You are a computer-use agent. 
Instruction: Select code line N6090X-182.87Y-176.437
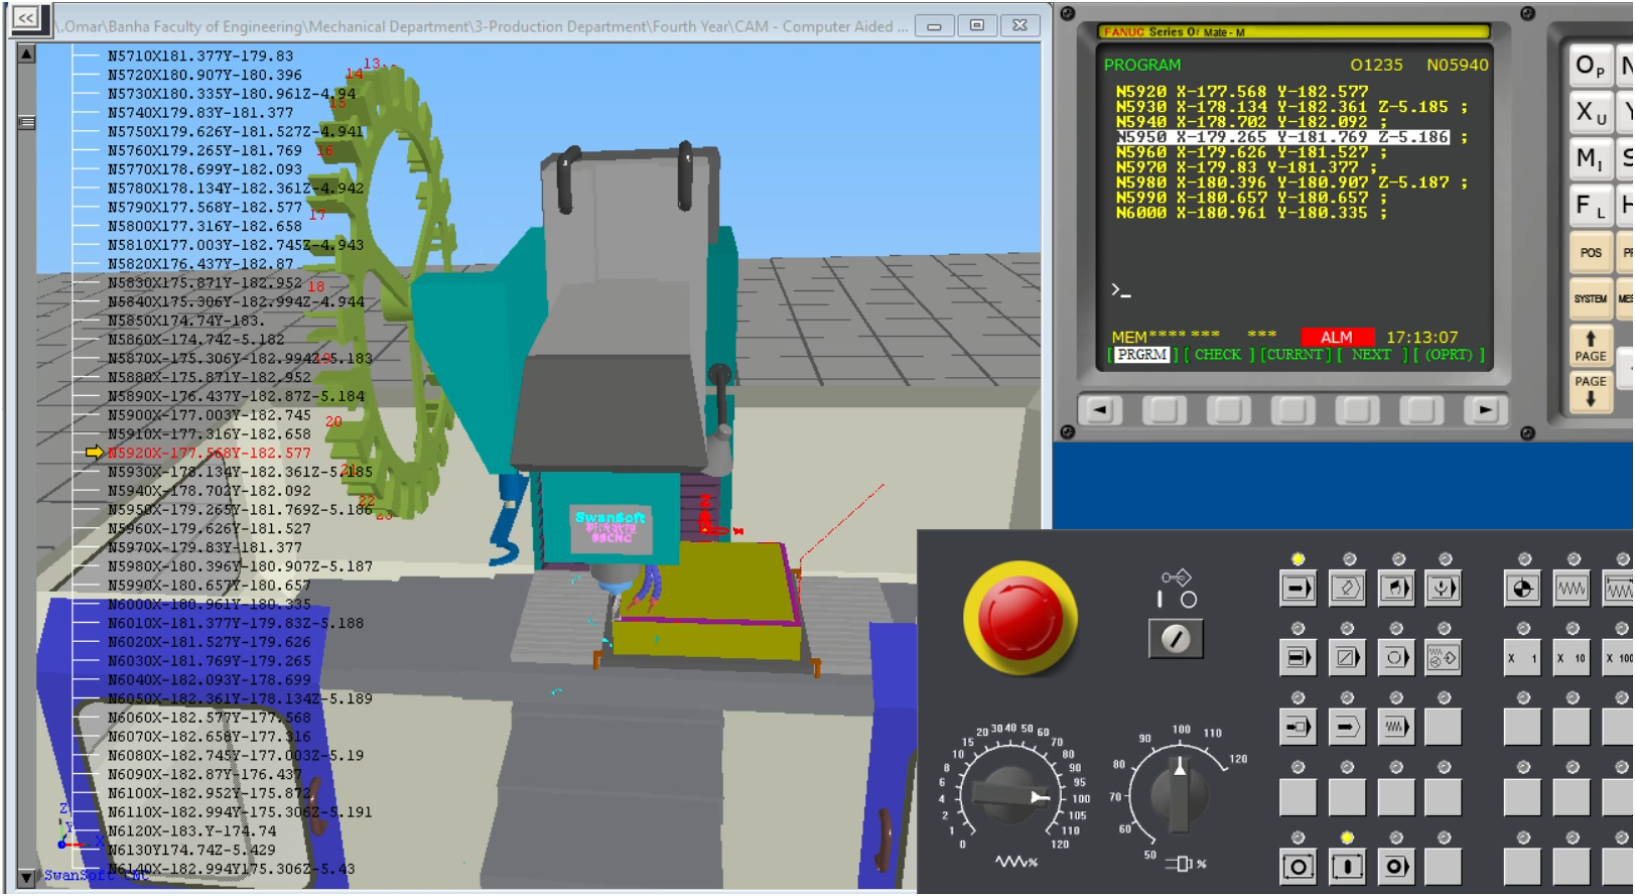(x=204, y=774)
